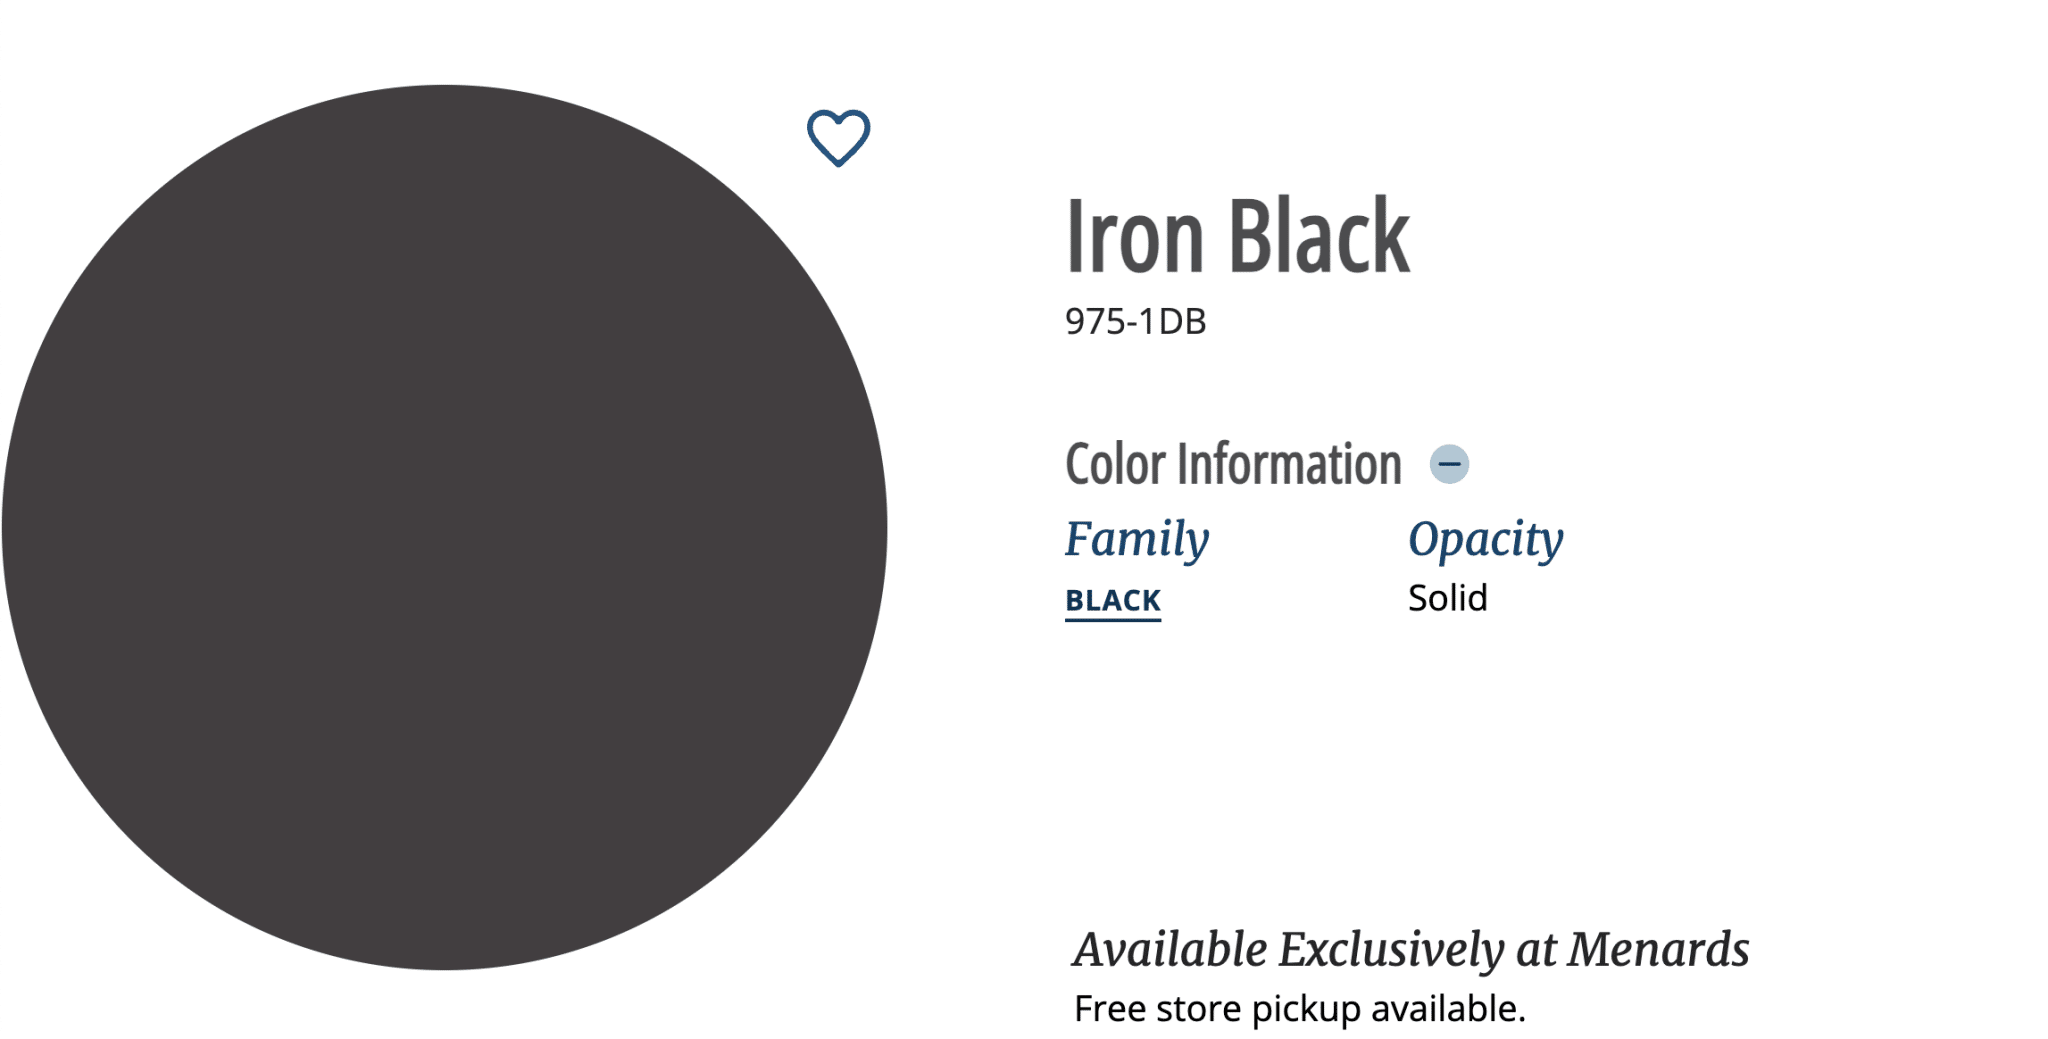Click Available Exclusively at Menards text
Screen dimensions: 2048x1039
(1410, 949)
